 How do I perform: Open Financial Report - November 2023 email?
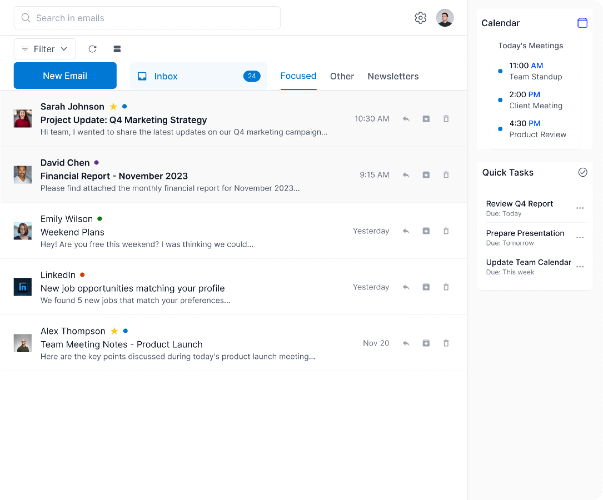tap(114, 176)
